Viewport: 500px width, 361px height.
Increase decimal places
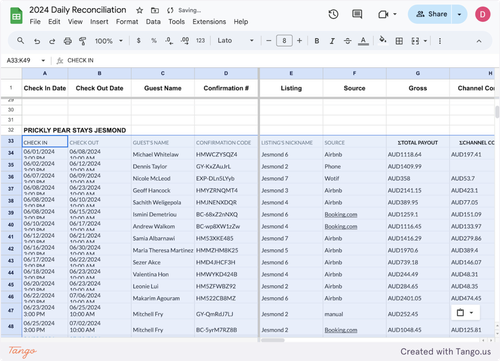click(x=185, y=41)
